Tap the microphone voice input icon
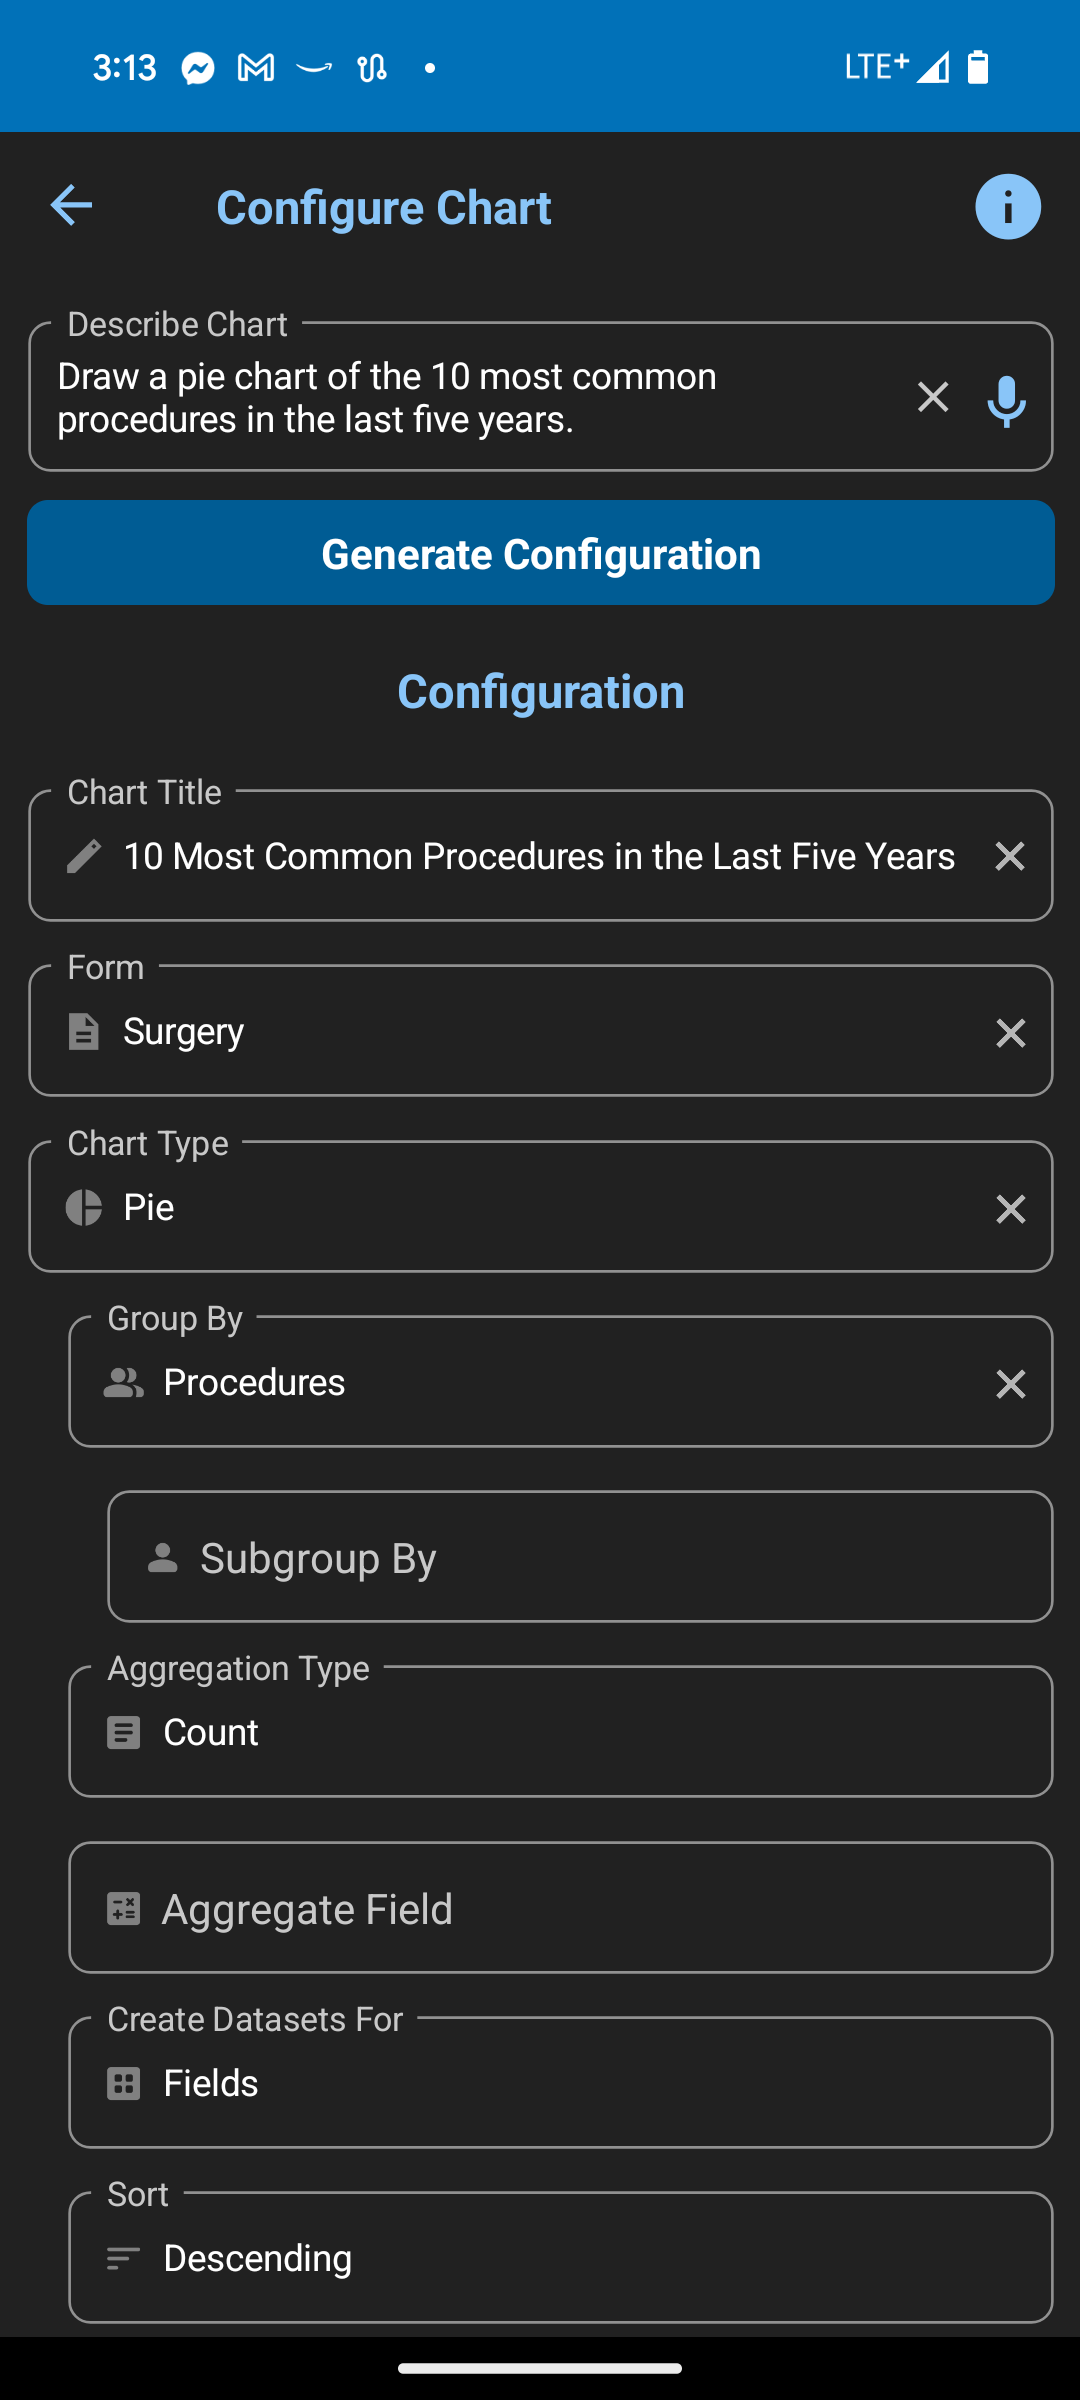 pos(1006,400)
